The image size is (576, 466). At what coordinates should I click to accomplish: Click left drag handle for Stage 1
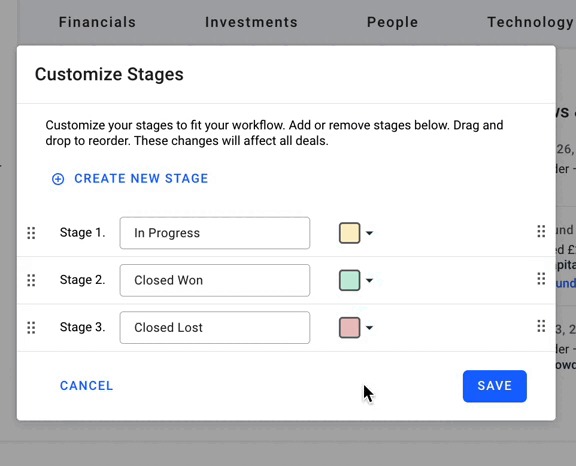31,233
